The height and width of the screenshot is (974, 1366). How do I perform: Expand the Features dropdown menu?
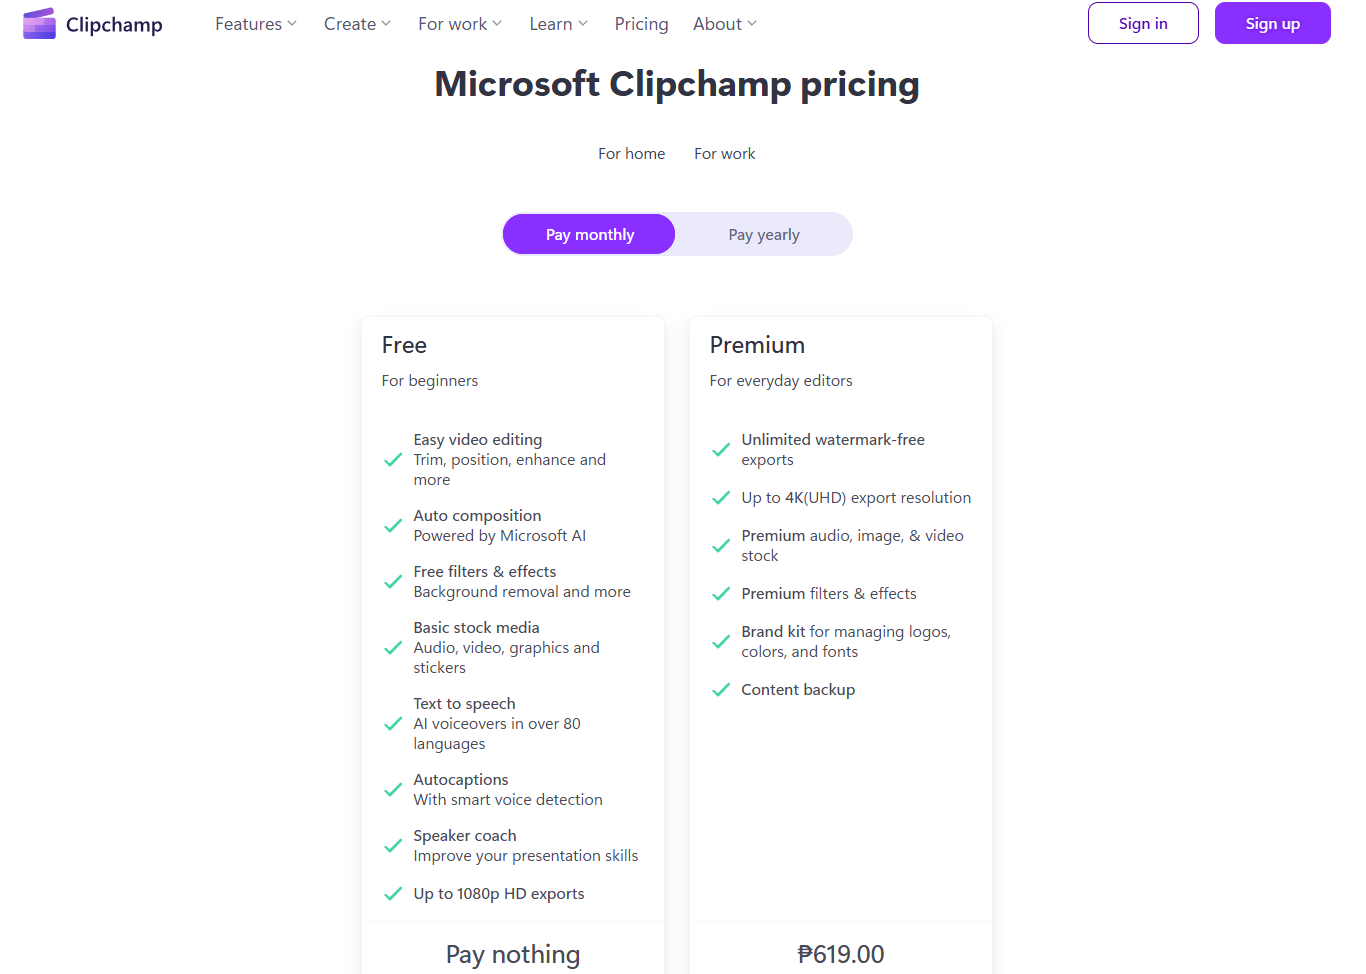point(256,24)
